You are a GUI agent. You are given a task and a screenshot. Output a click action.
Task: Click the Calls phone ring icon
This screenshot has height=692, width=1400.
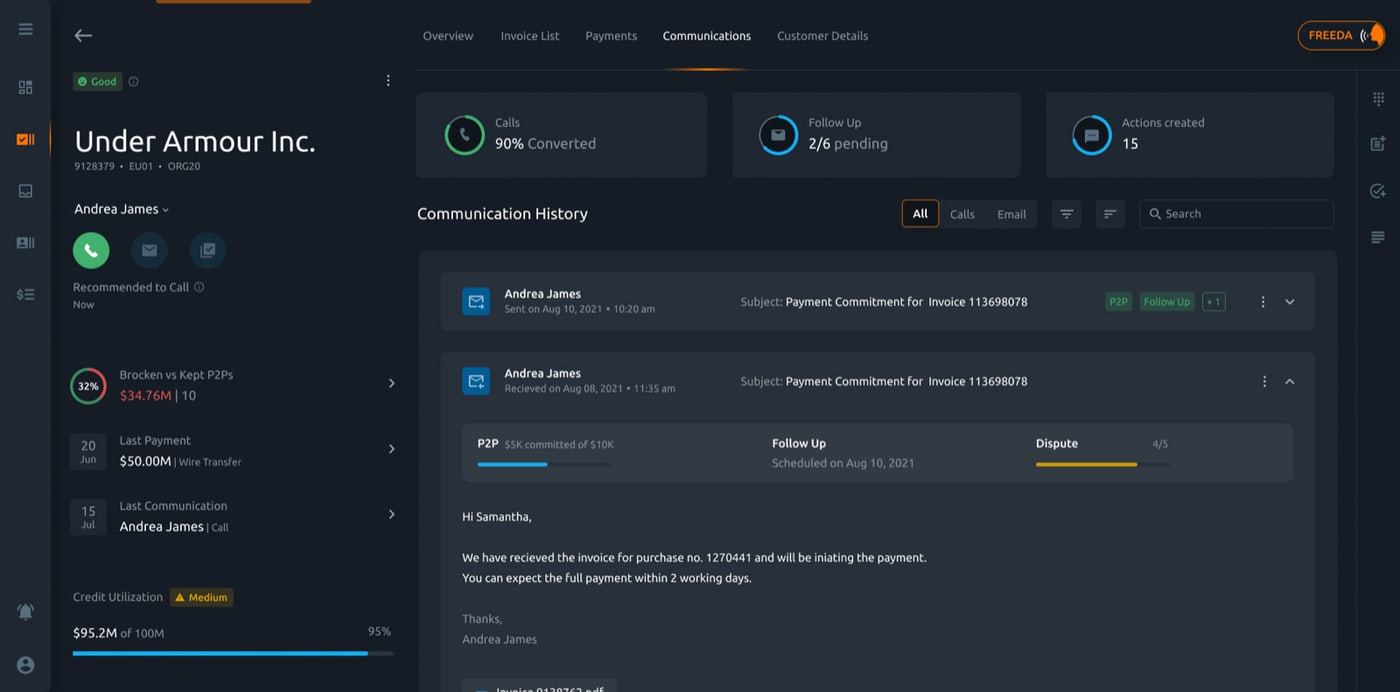(x=464, y=135)
